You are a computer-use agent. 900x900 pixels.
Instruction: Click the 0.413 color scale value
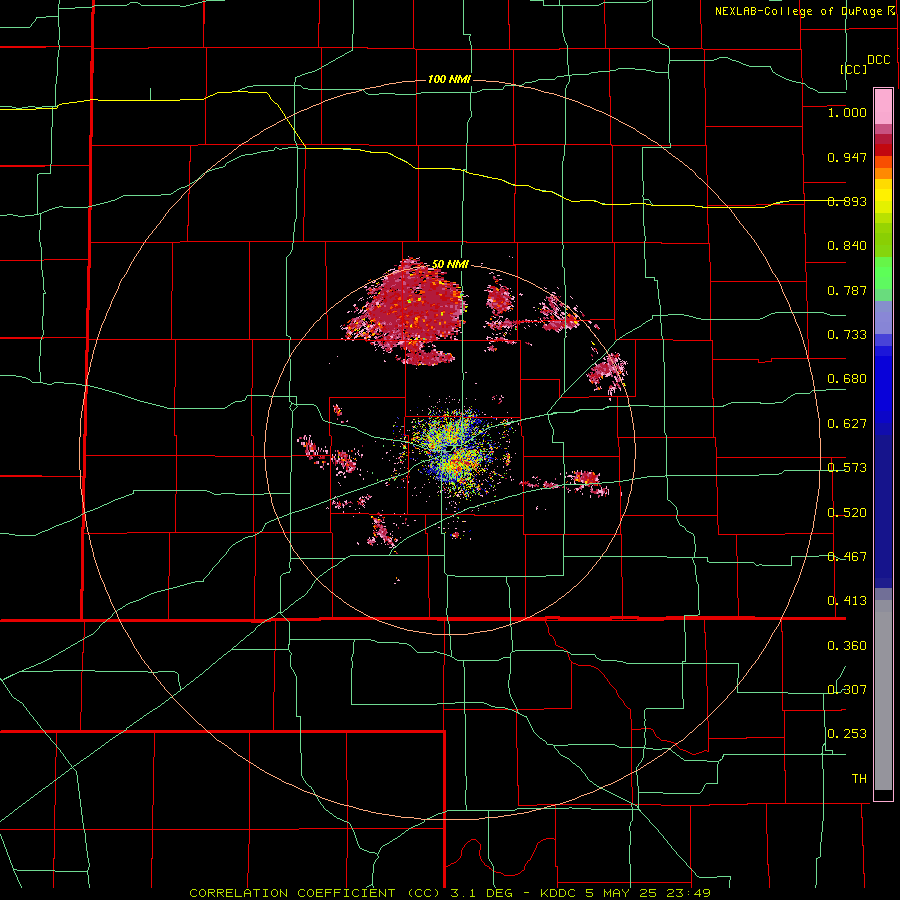coord(847,601)
